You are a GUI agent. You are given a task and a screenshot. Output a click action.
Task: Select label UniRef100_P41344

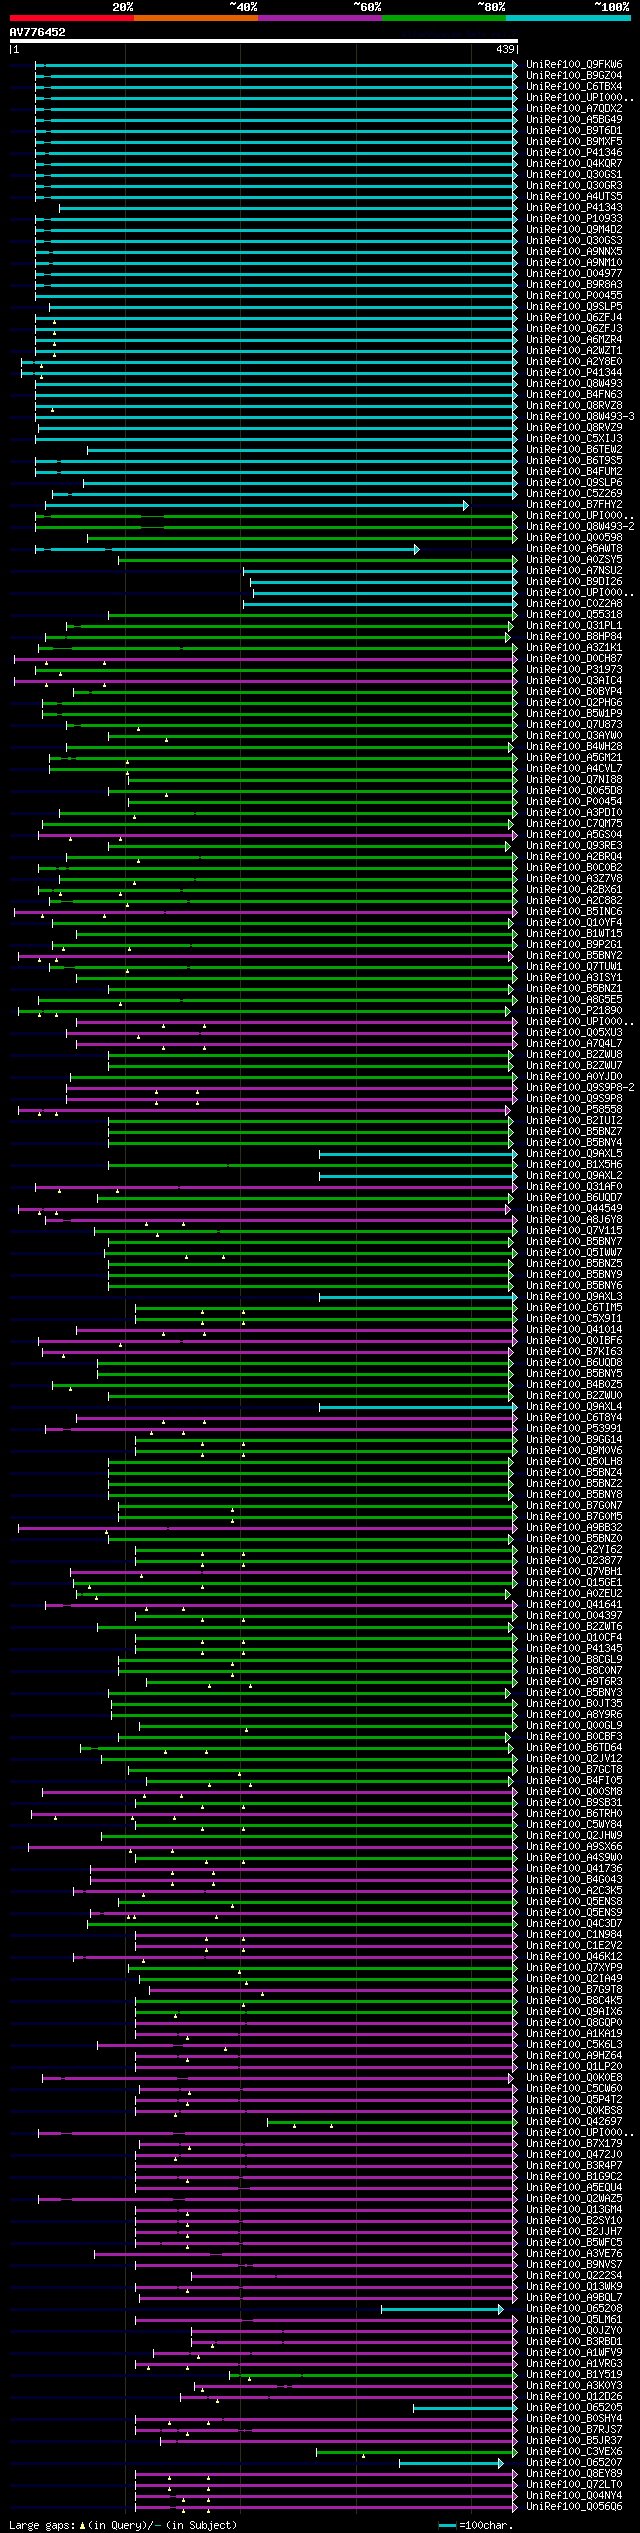574,372
